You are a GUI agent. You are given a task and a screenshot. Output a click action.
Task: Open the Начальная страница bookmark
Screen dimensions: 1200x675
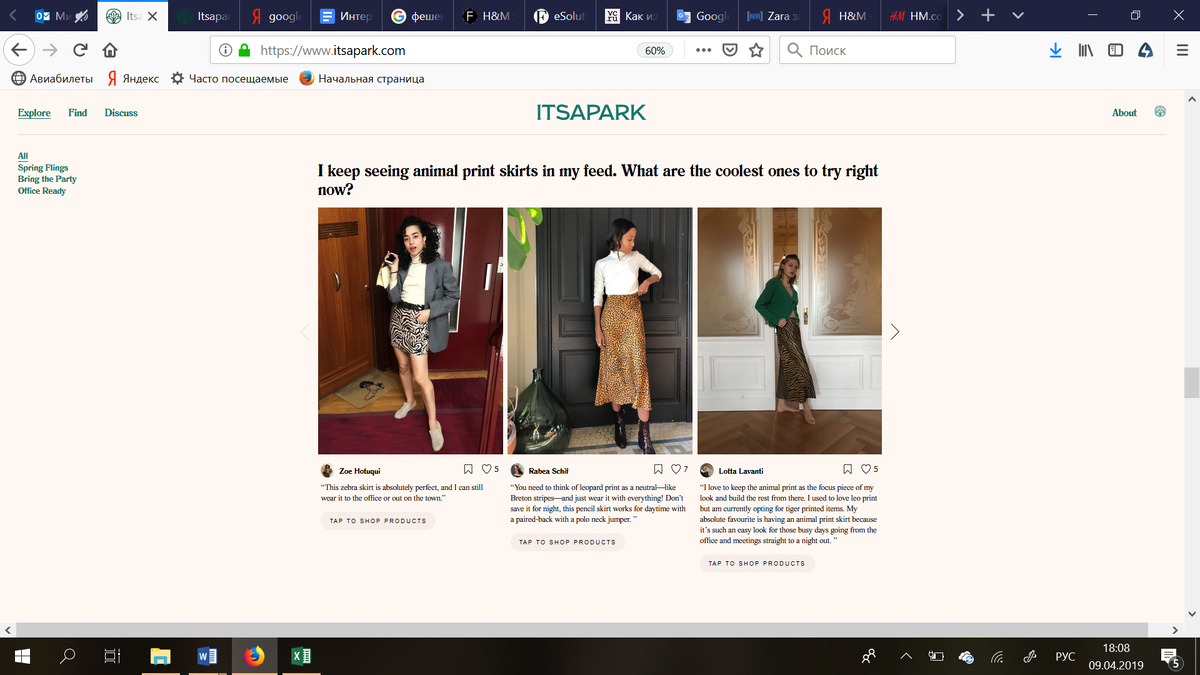tap(361, 78)
